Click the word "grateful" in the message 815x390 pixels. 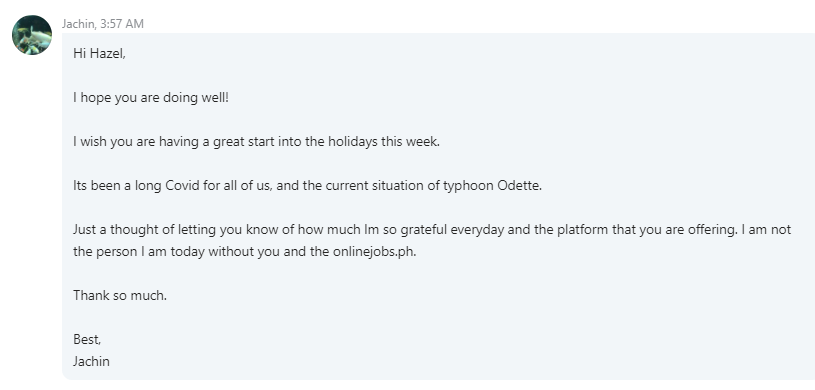pos(425,230)
